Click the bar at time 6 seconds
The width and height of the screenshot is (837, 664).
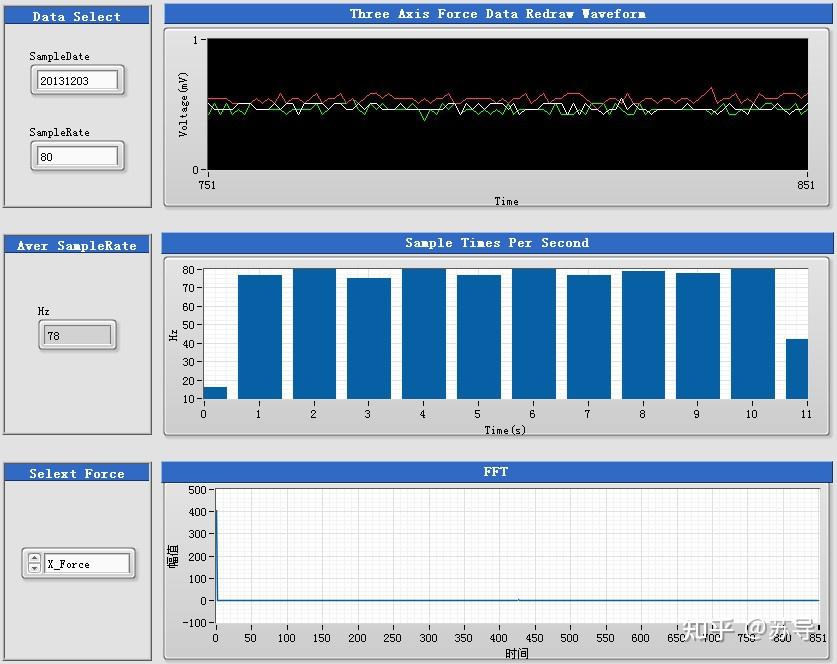(x=534, y=334)
